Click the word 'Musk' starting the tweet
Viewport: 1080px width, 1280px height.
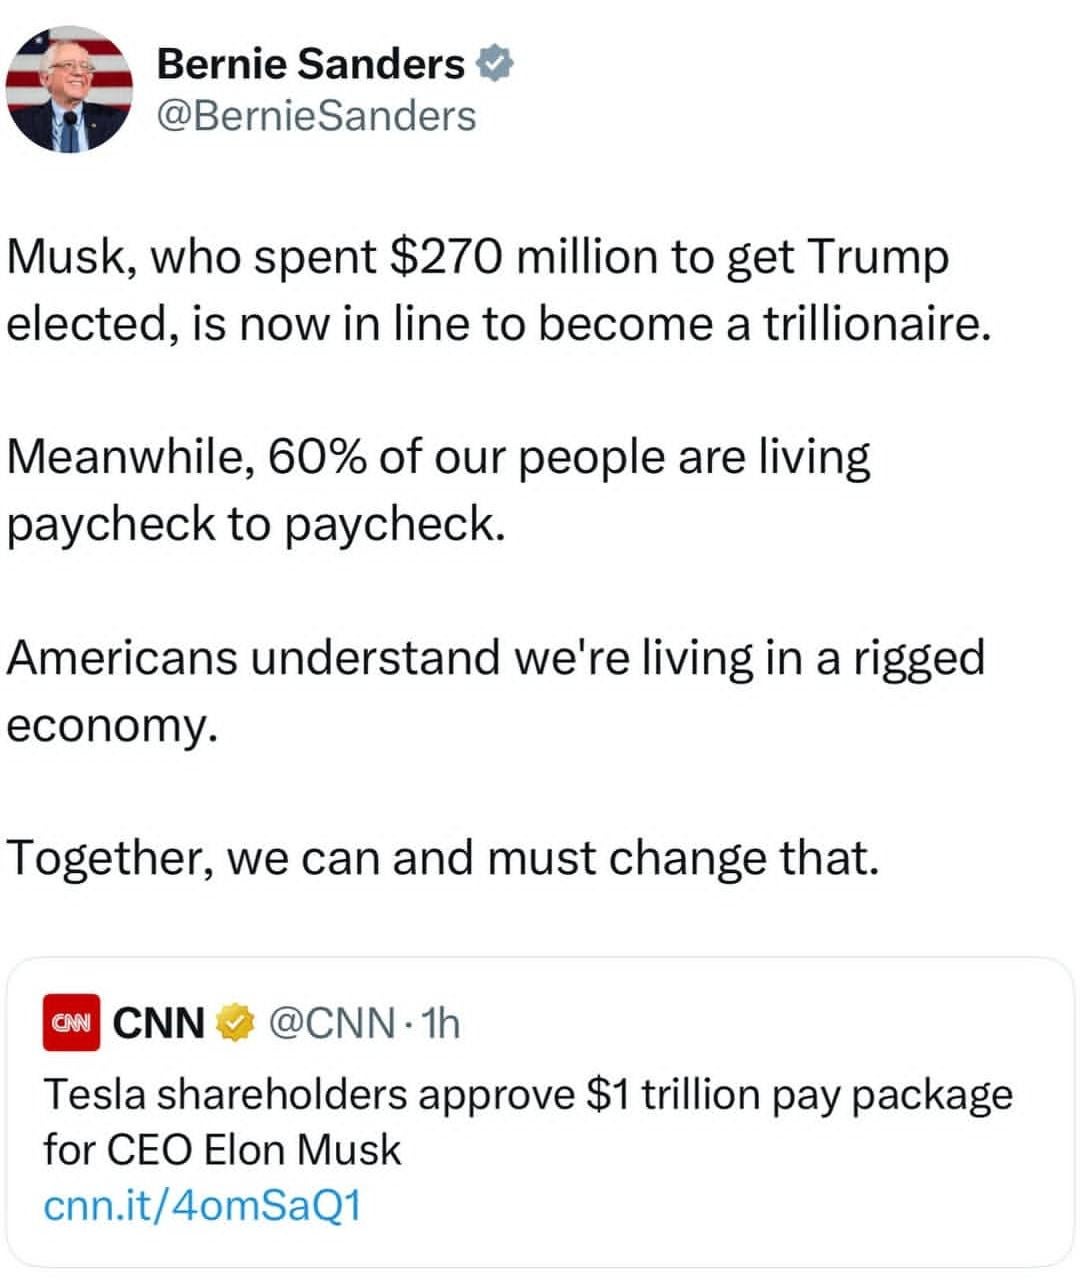tap(66, 258)
